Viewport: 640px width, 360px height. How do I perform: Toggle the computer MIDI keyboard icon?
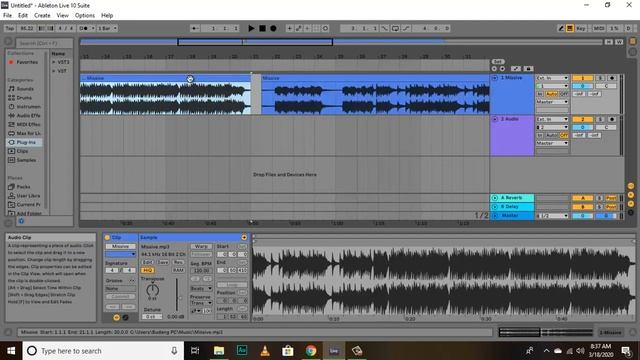tap(570, 28)
